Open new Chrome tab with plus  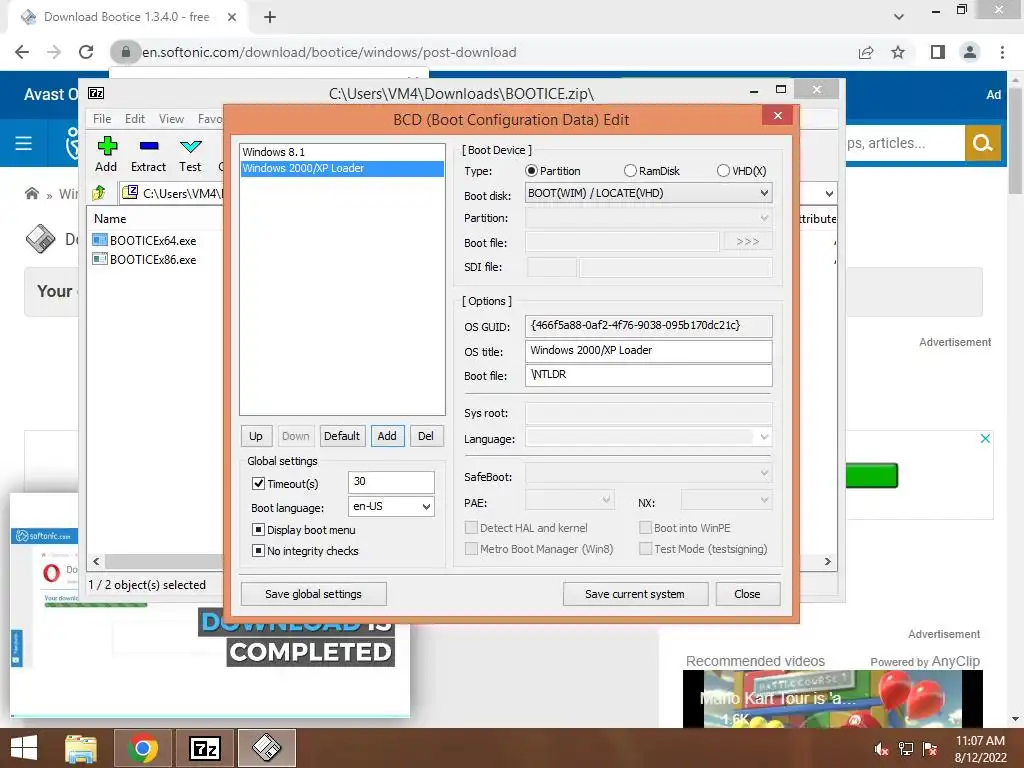pyautogui.click(x=270, y=17)
